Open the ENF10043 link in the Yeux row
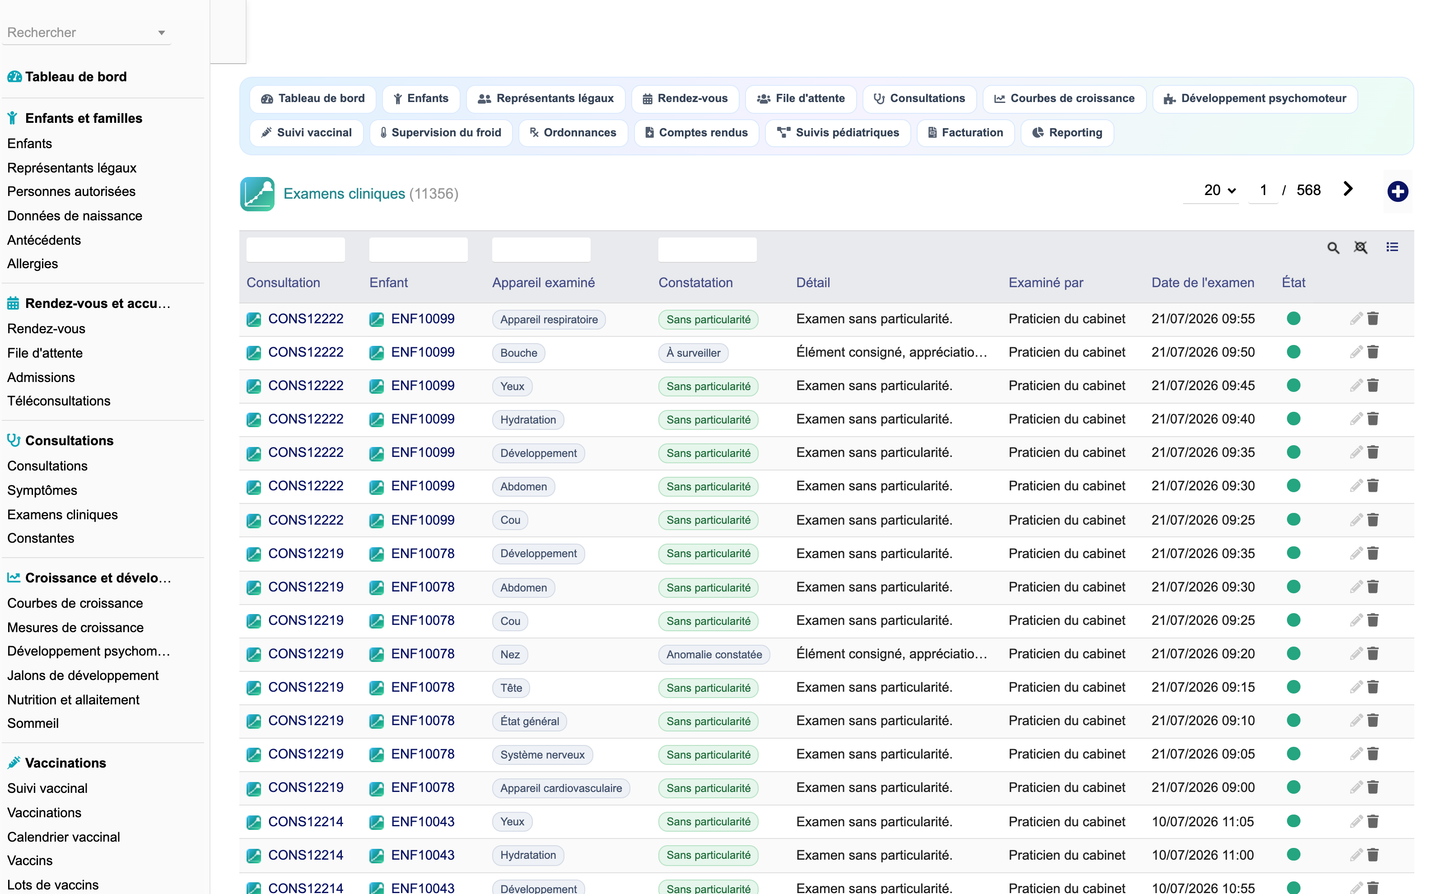The height and width of the screenshot is (894, 1445). [x=423, y=822]
